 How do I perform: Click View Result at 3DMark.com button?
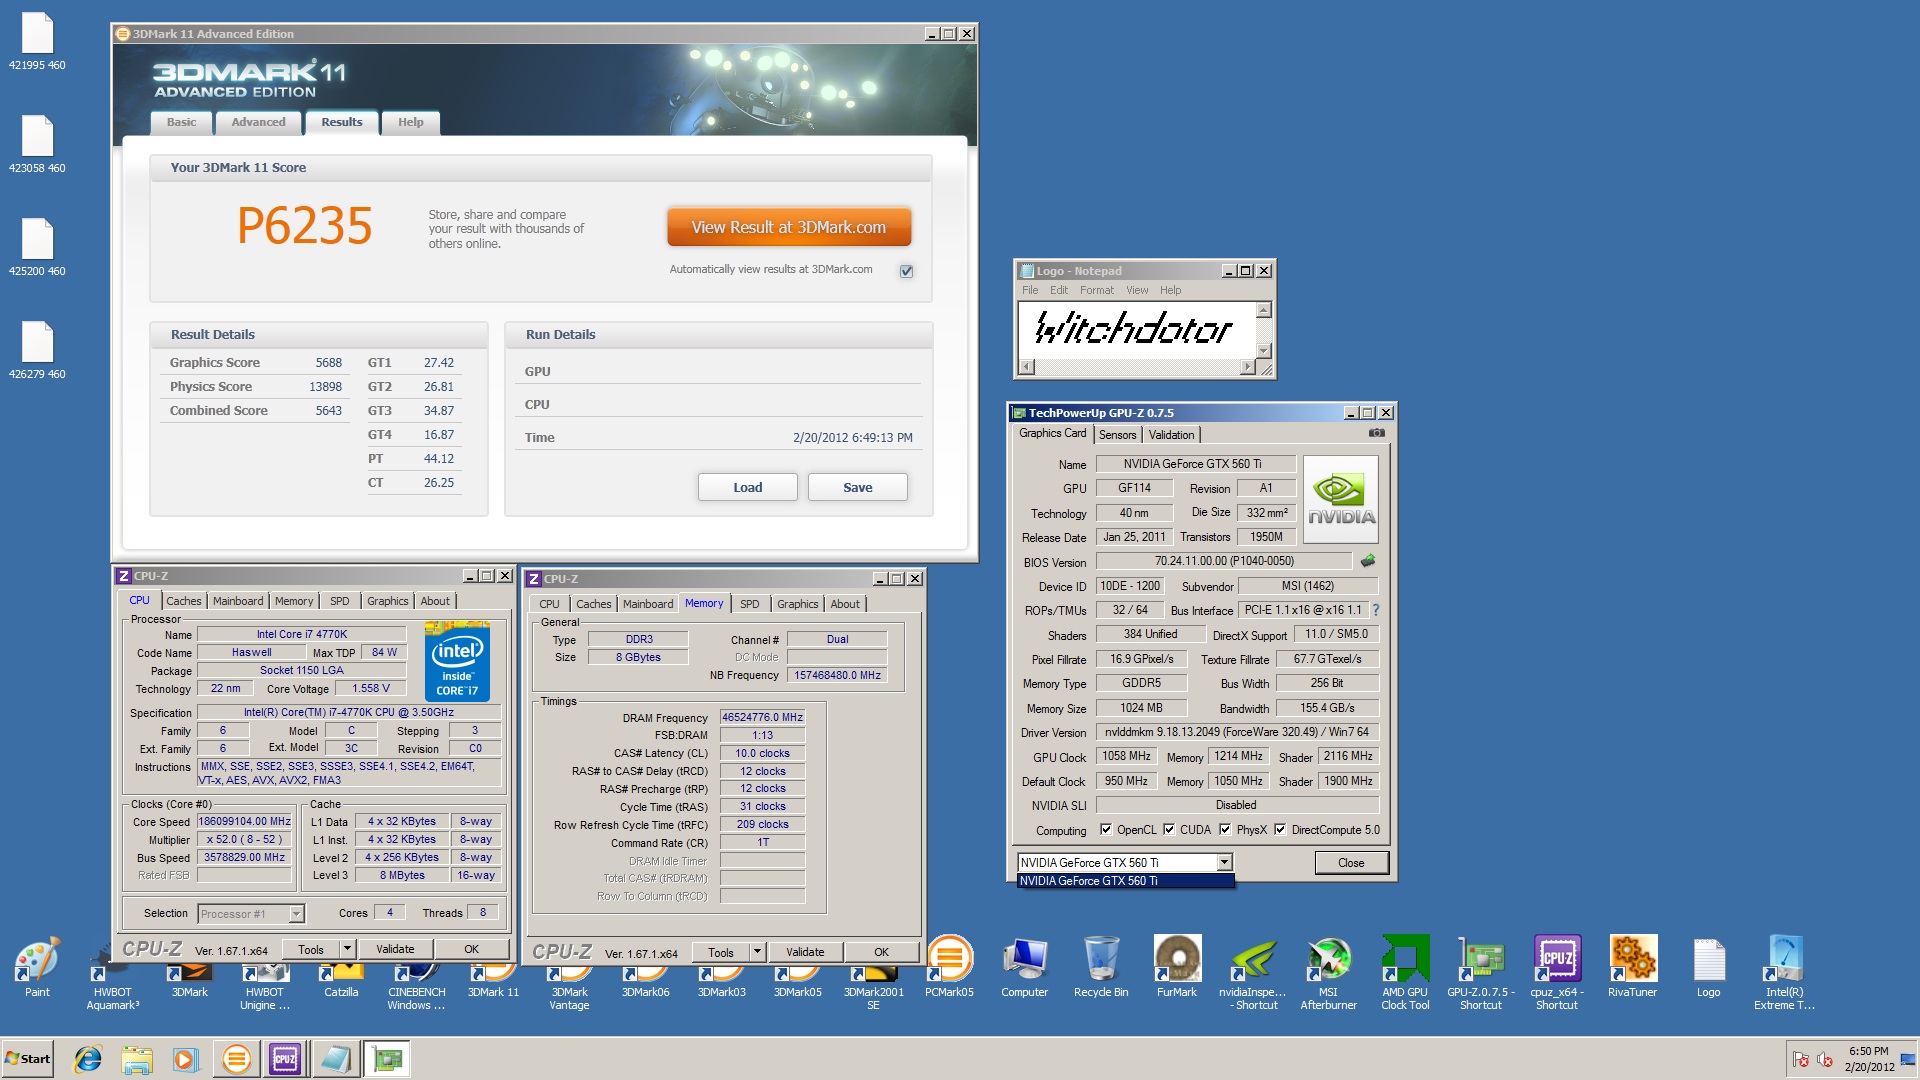pyautogui.click(x=788, y=228)
